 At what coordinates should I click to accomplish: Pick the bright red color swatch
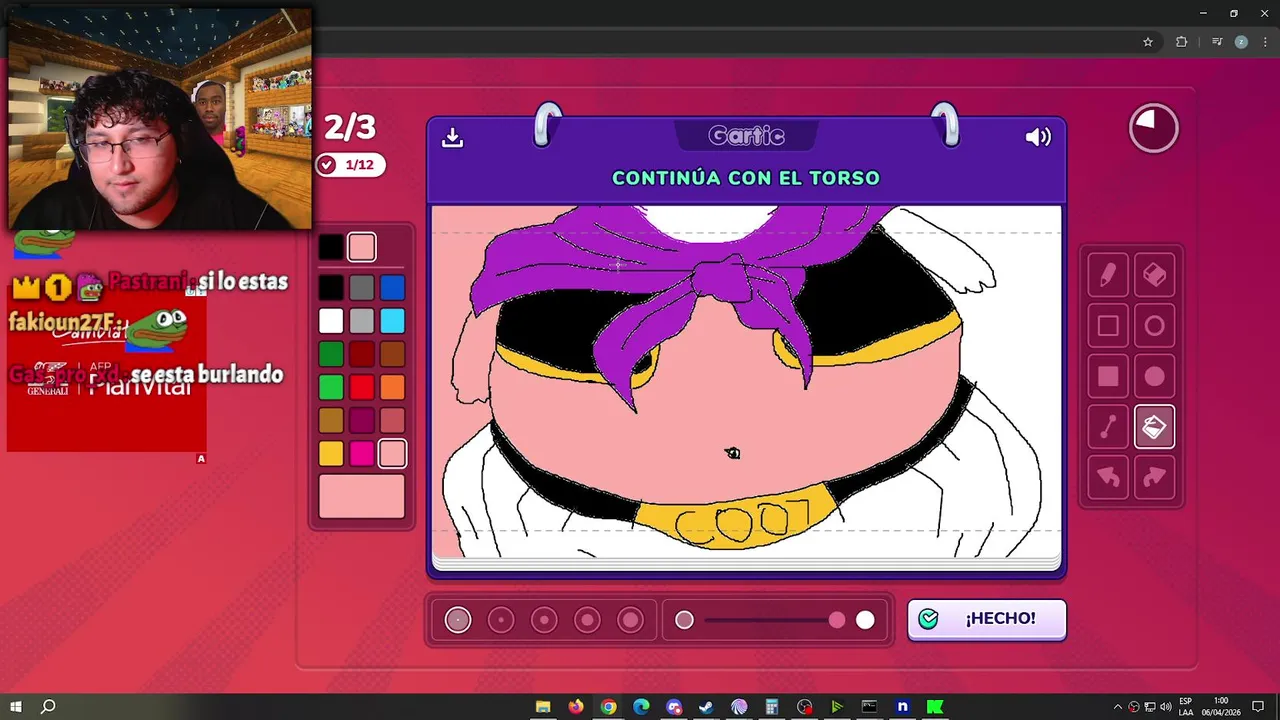point(362,387)
